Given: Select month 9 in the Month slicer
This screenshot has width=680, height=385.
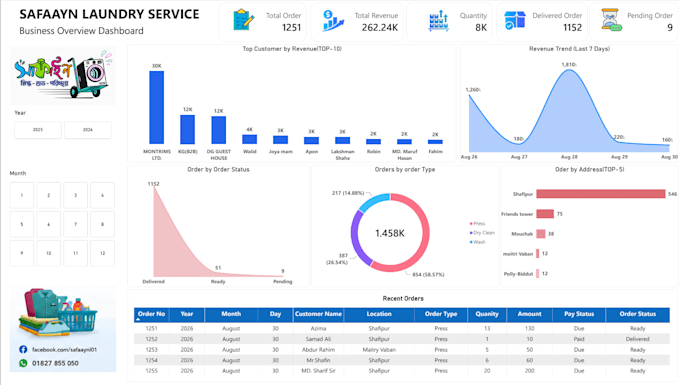Looking at the screenshot, I should point(22,253).
